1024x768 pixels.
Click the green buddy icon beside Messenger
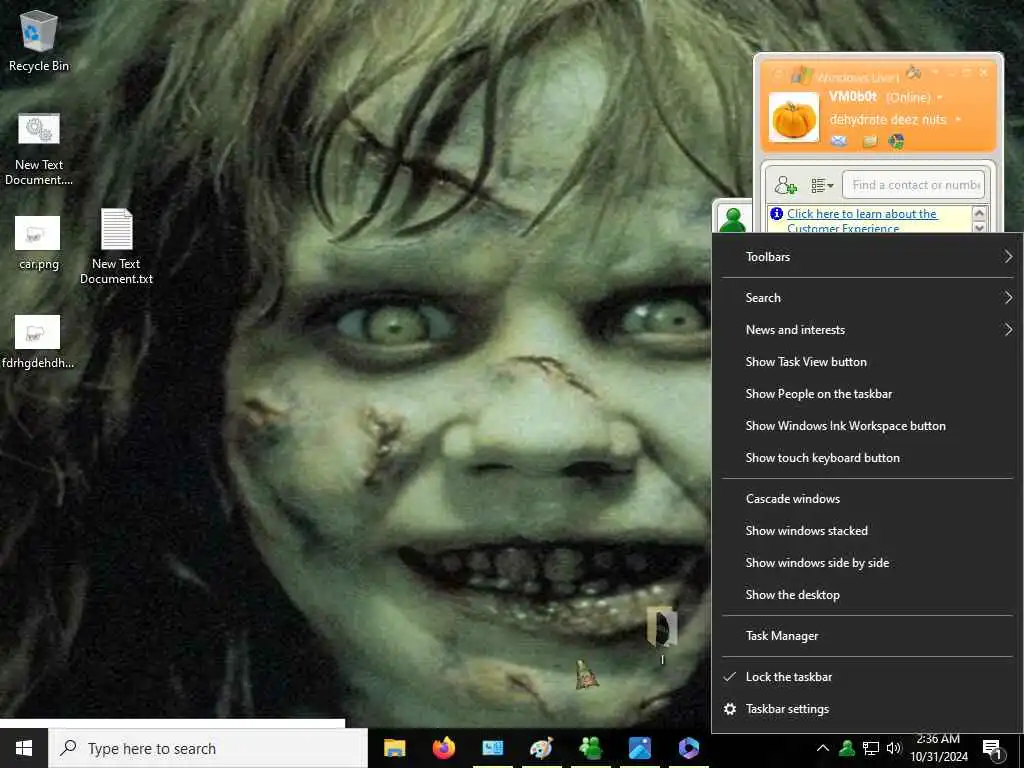[x=732, y=220]
